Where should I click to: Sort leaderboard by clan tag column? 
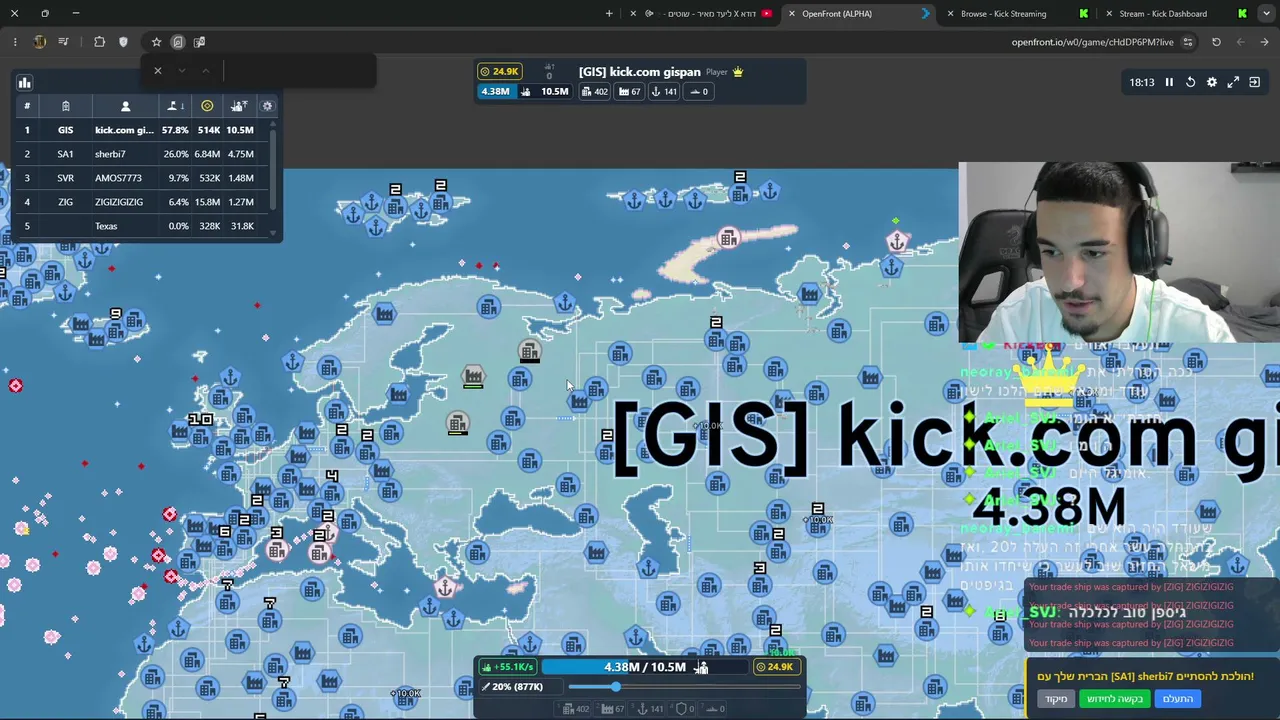65,106
